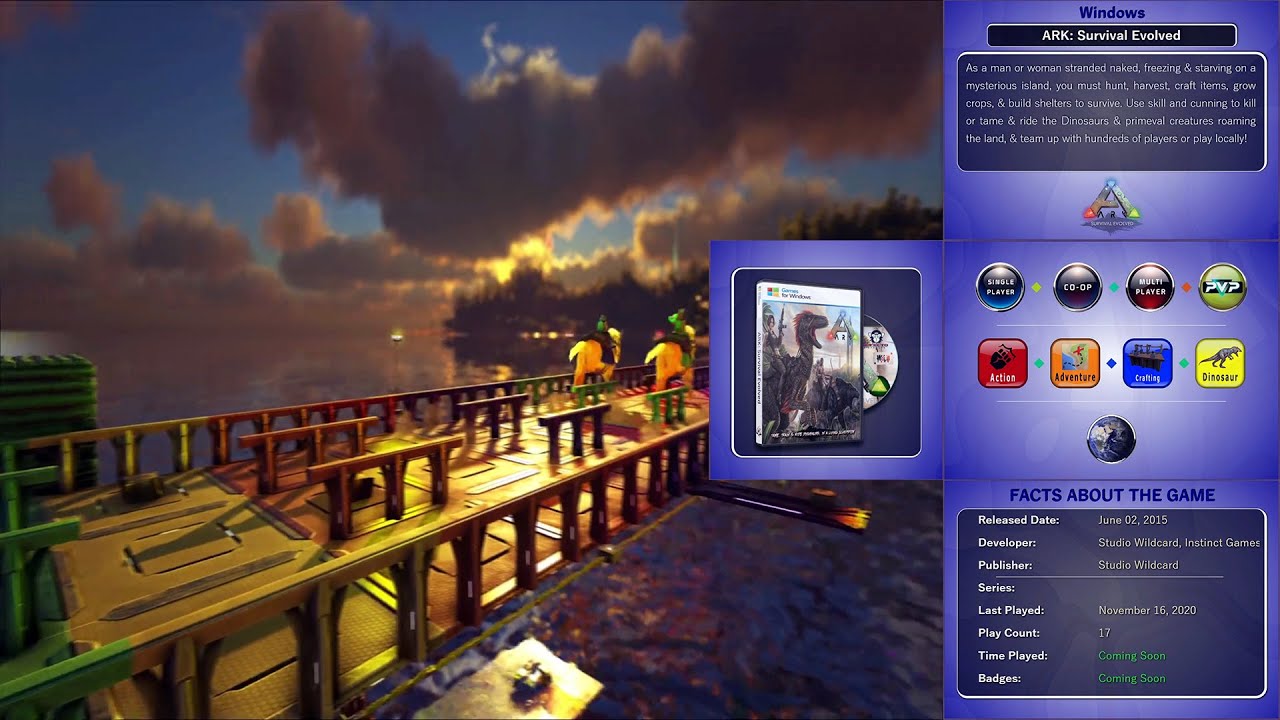Click the Developer label
This screenshot has width=1280, height=720.
pos(1007,543)
